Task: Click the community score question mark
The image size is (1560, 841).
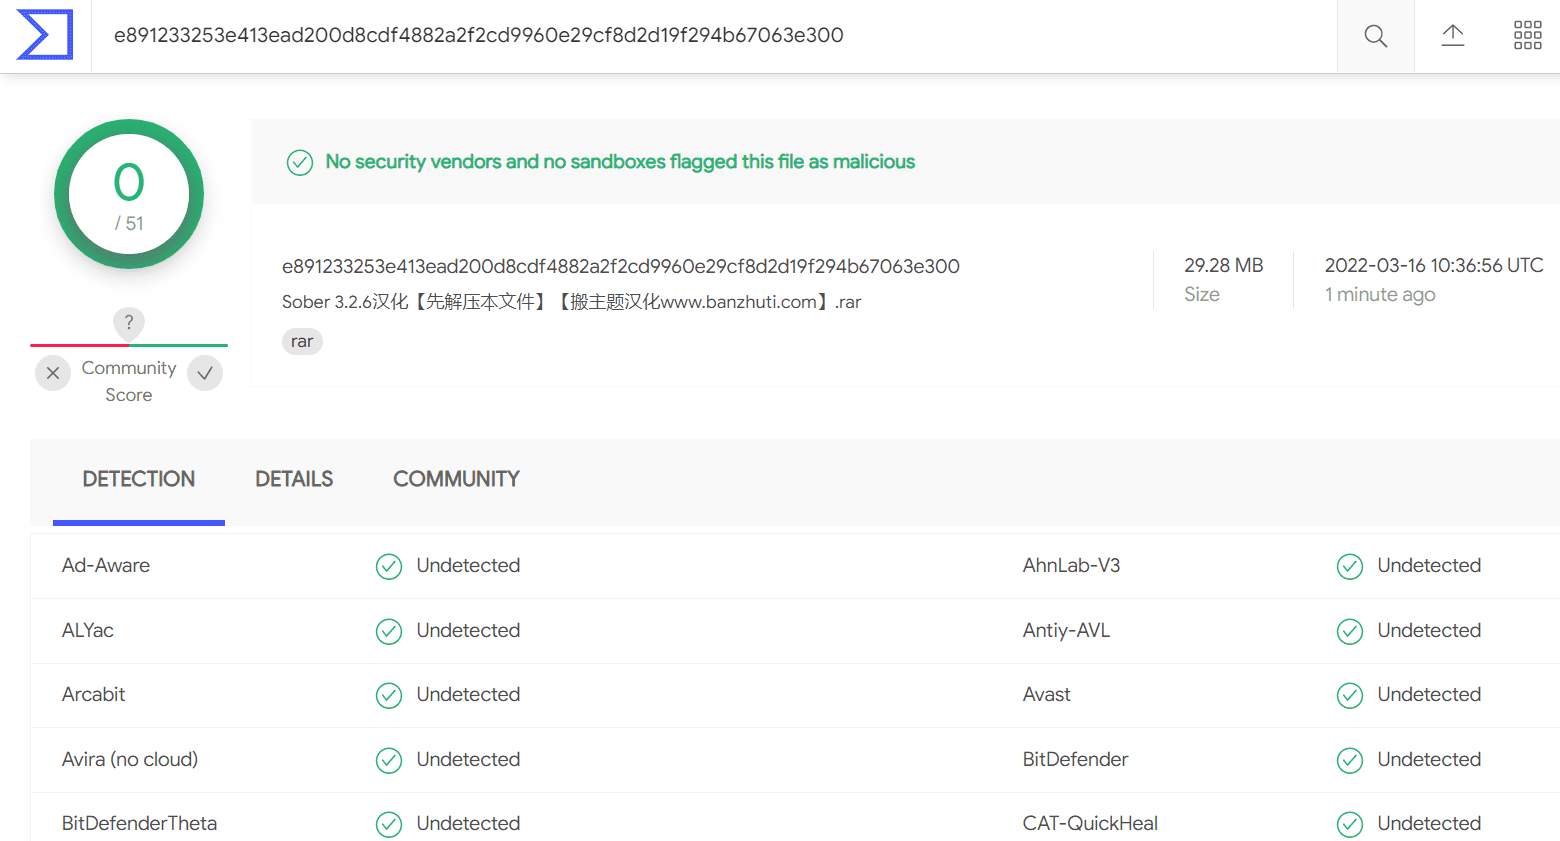Action: coord(129,323)
